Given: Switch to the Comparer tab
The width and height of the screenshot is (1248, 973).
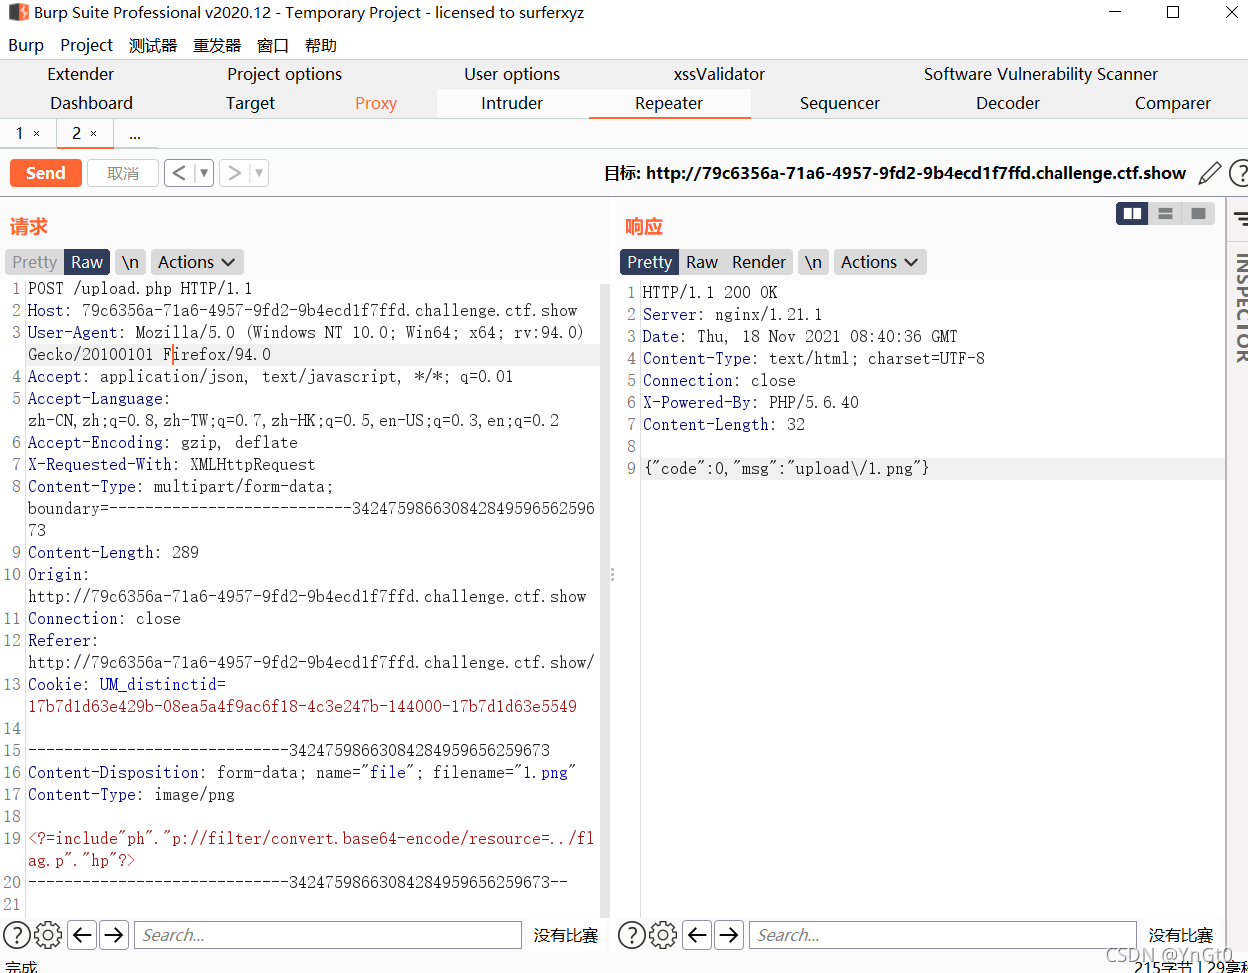Looking at the screenshot, I should [x=1173, y=103].
